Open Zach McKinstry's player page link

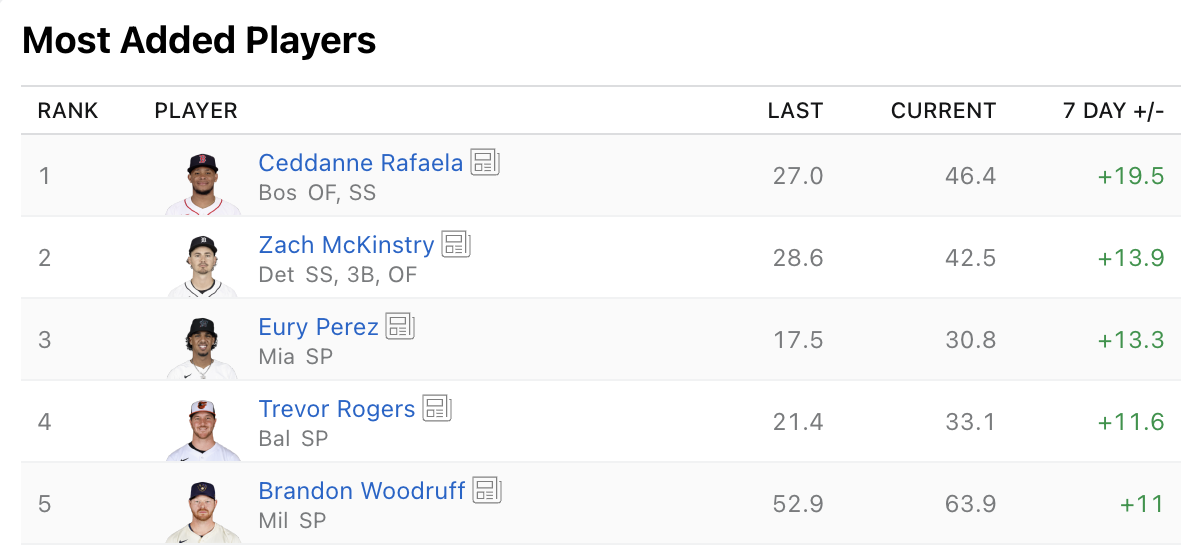[346, 245]
